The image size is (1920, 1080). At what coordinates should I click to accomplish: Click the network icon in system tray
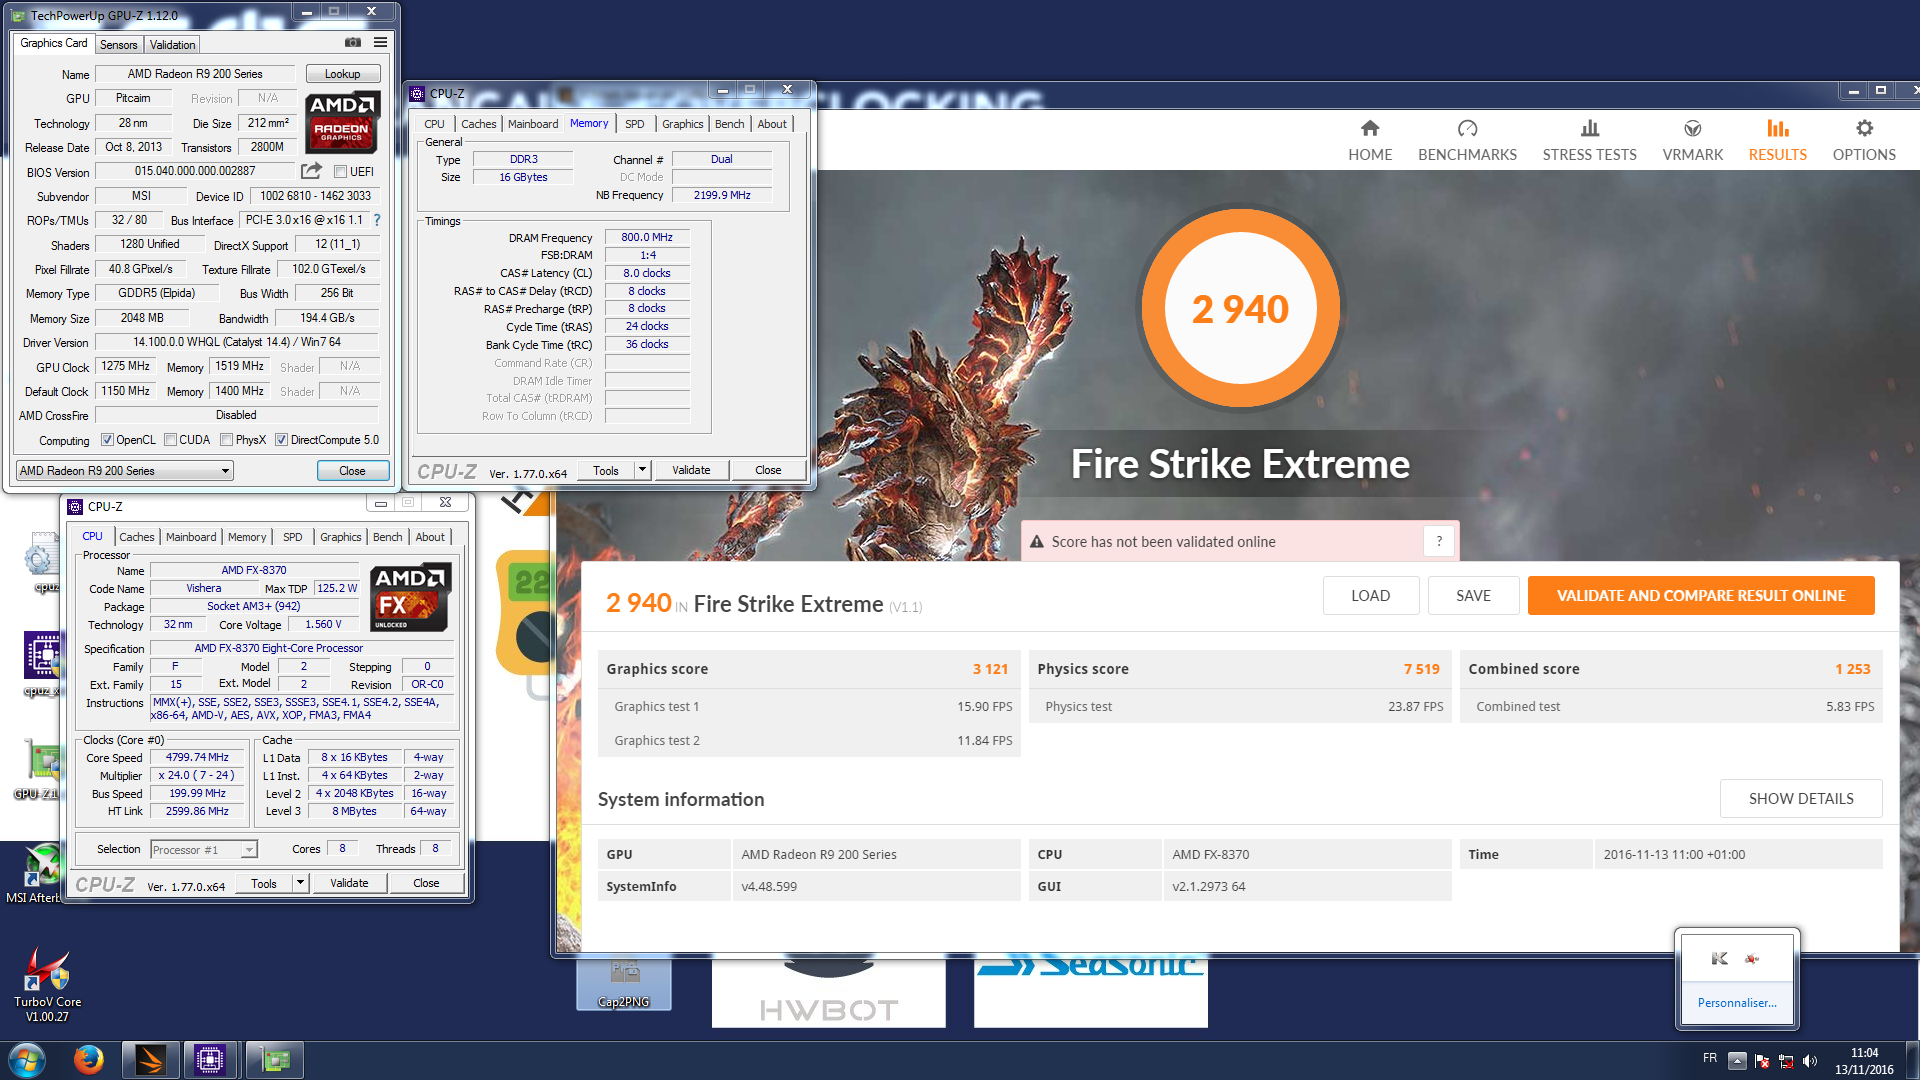coord(1786,1061)
